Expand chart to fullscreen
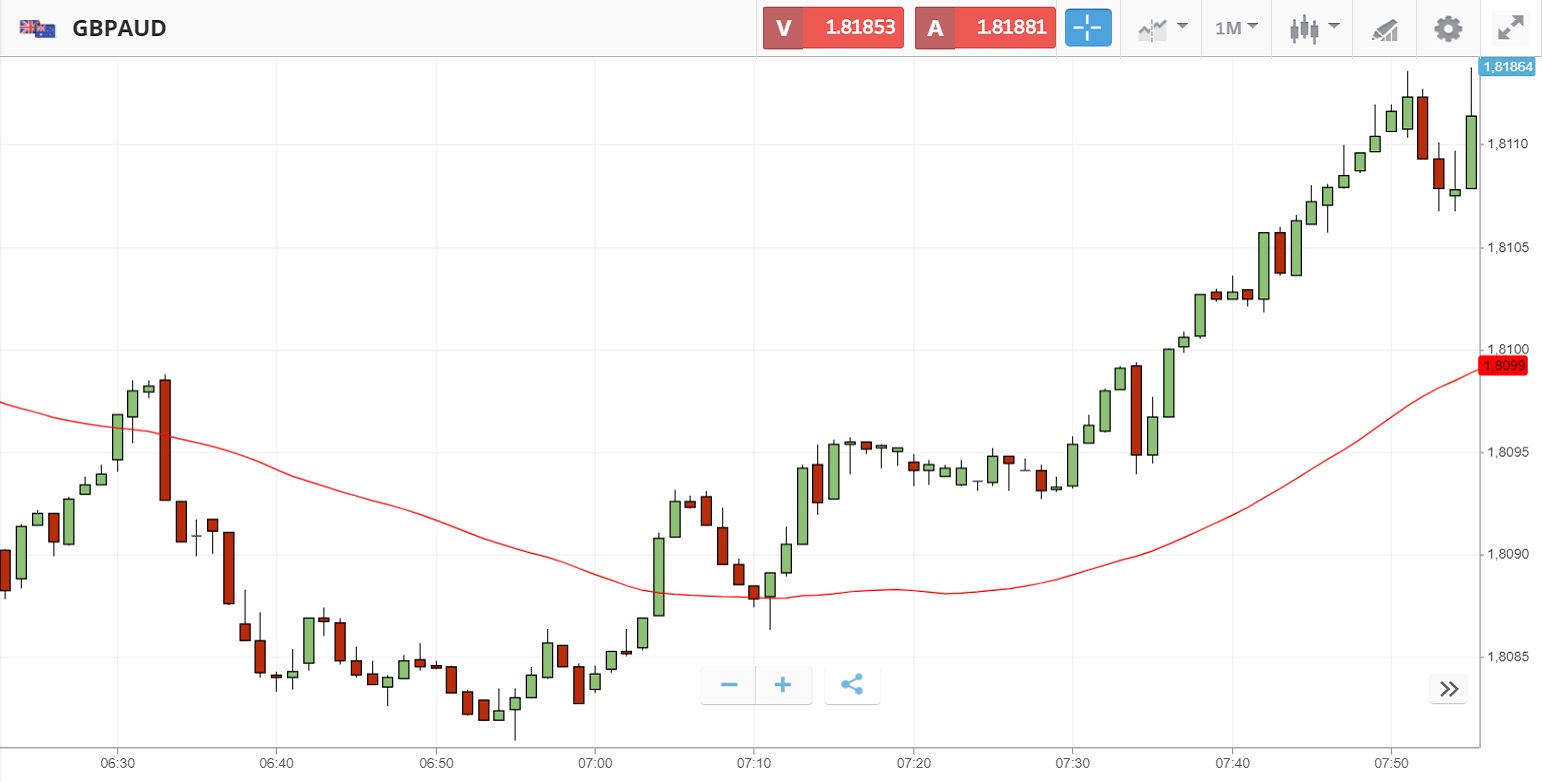This screenshot has width=1542, height=782. coord(1509,28)
